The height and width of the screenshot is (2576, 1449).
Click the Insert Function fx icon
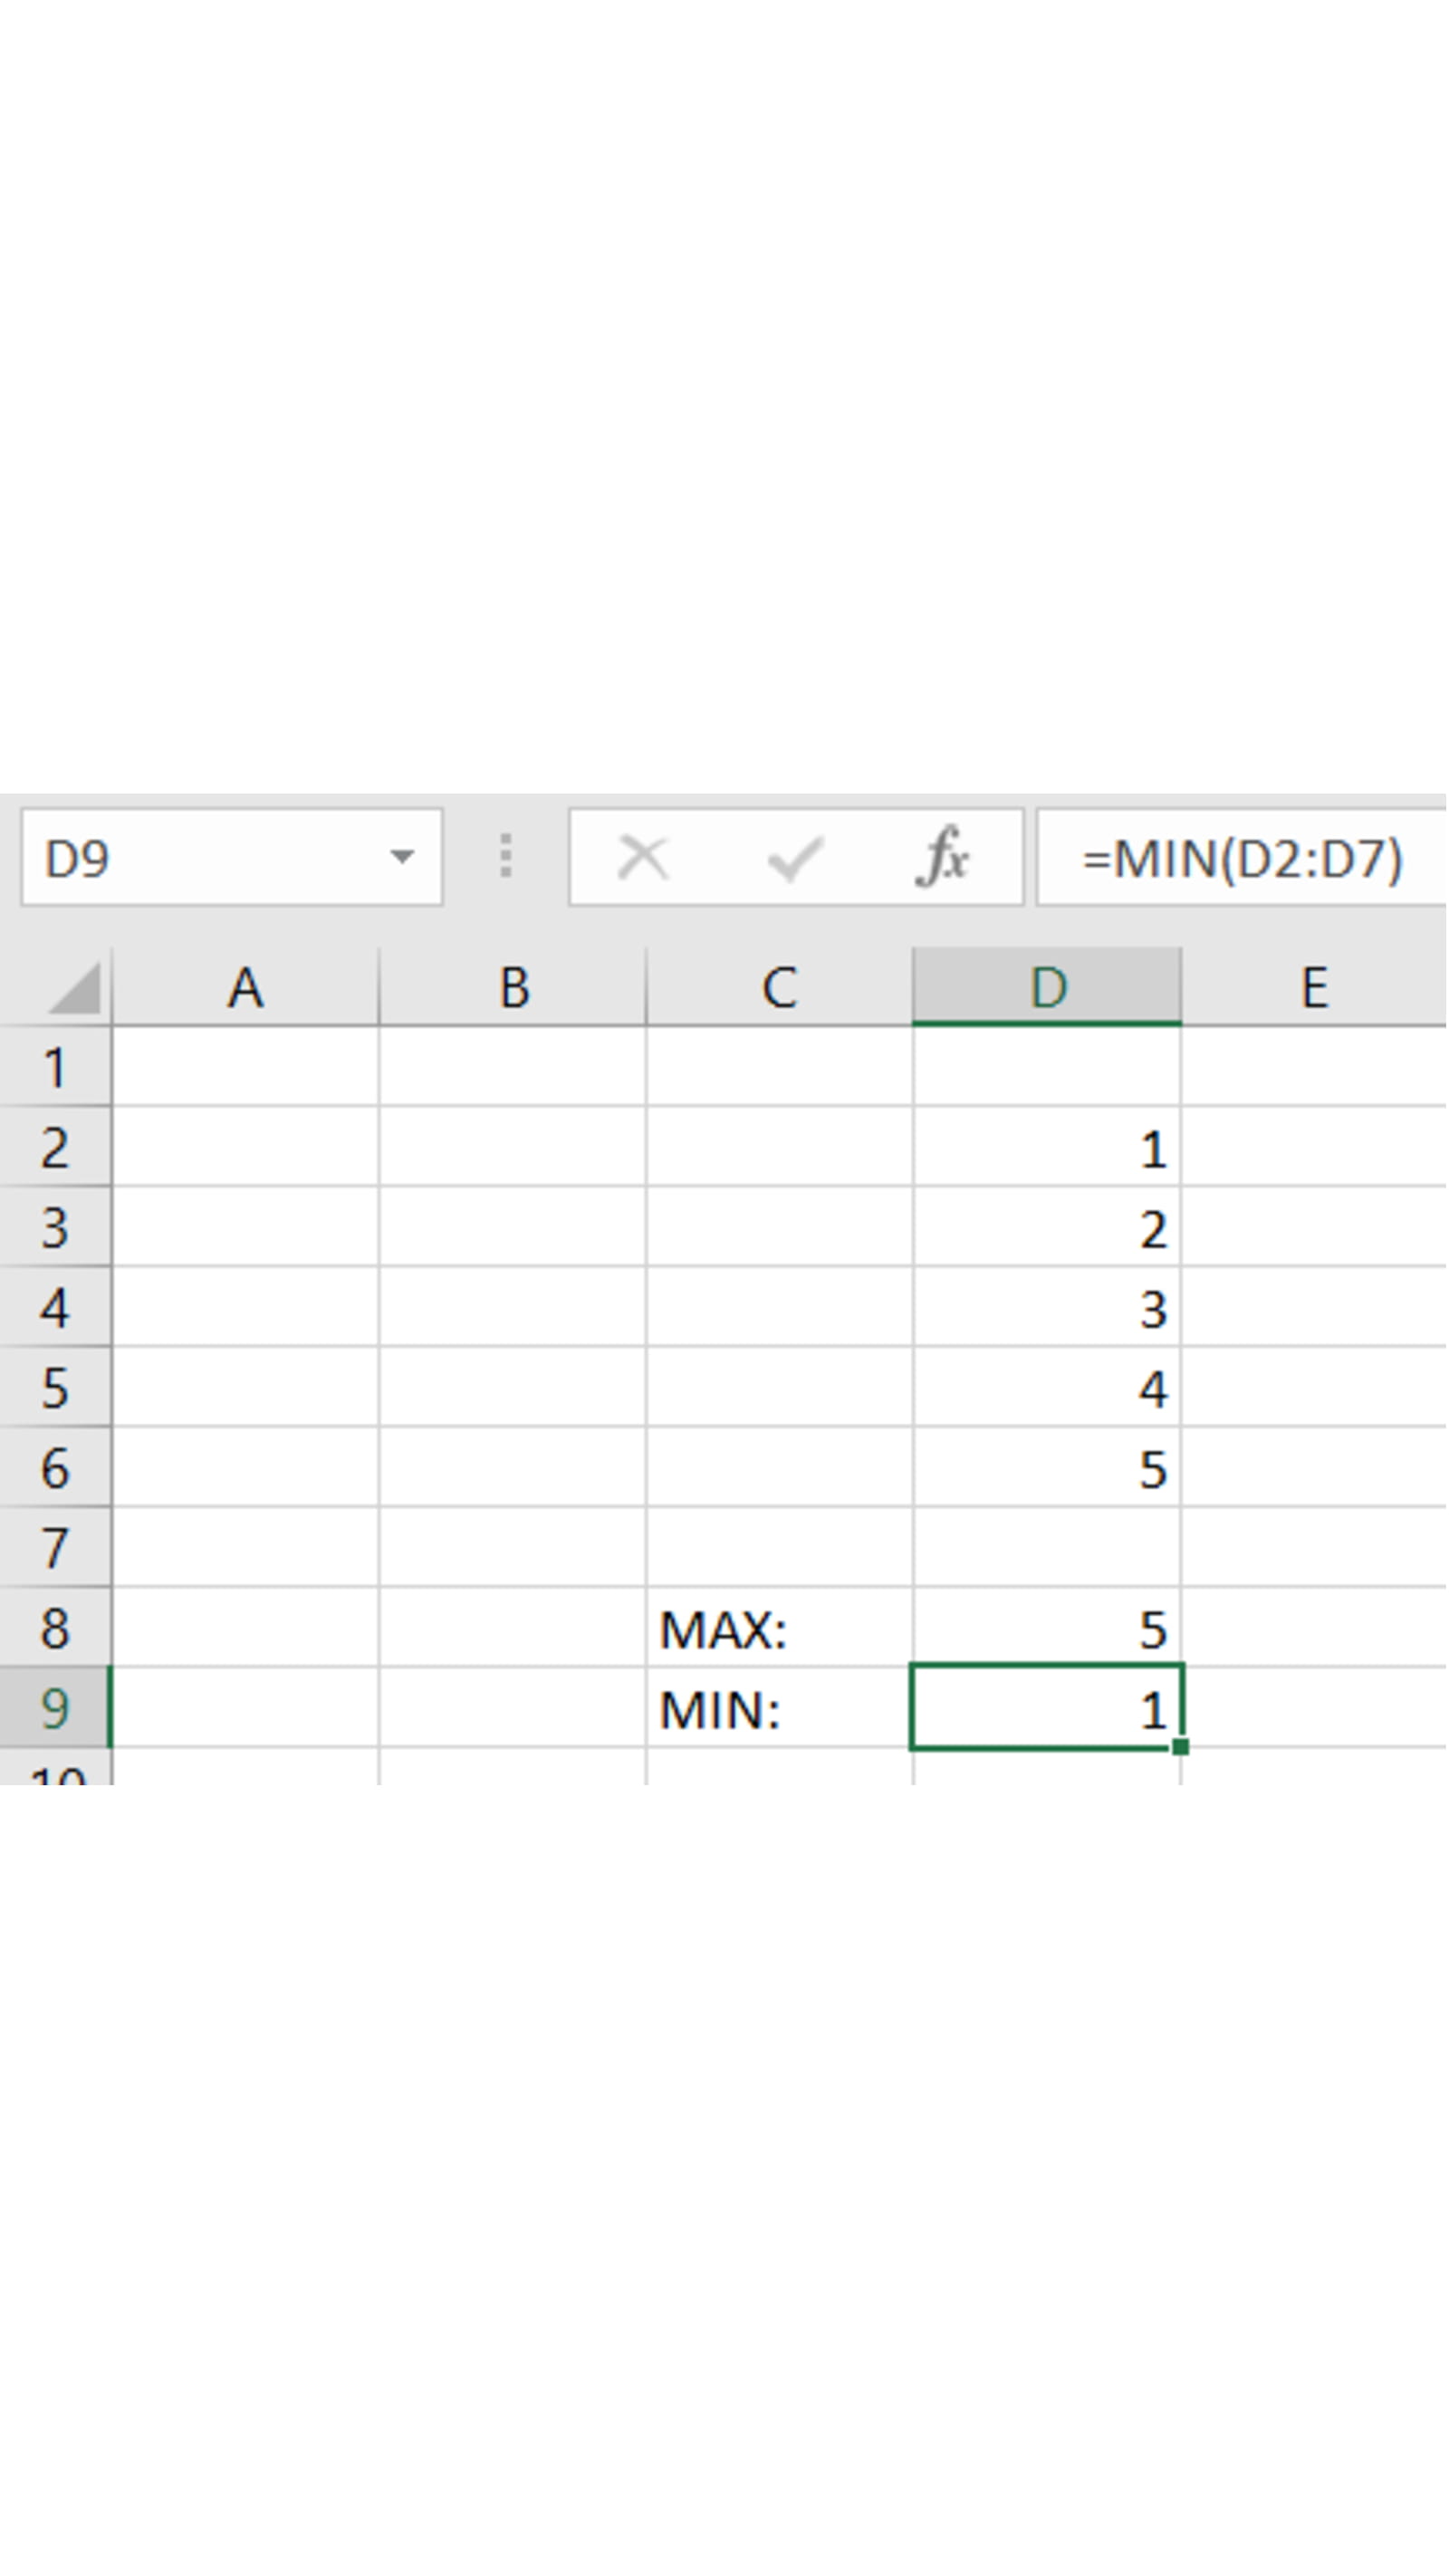point(942,857)
